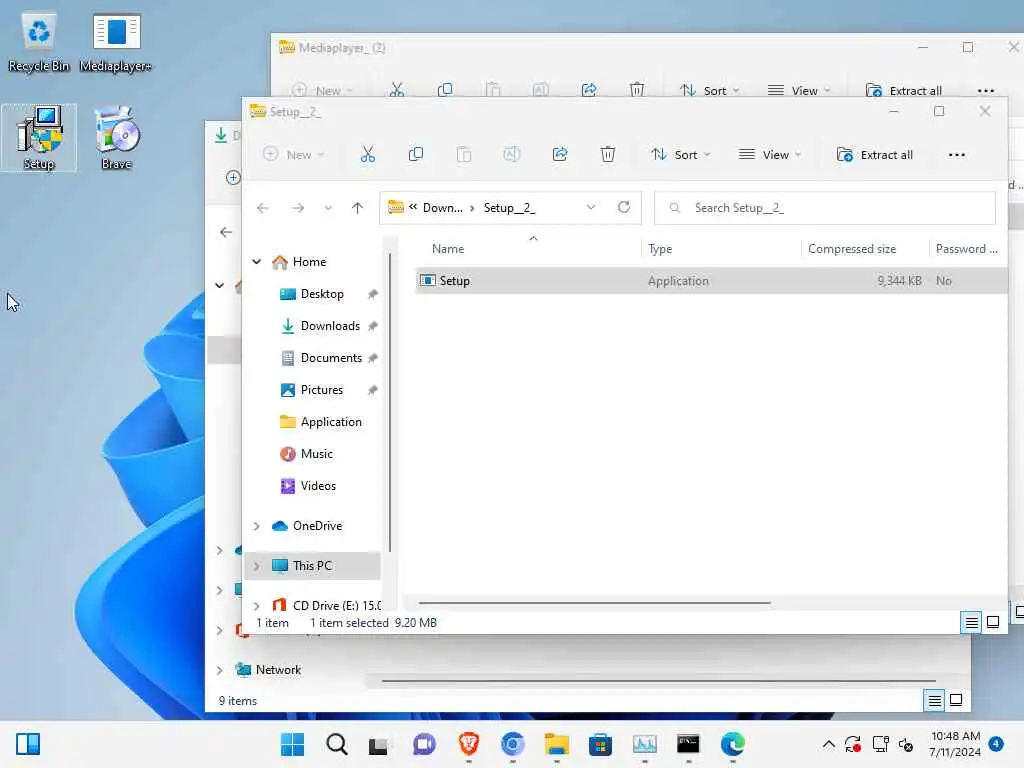Open Documents in the navigation pane

pyautogui.click(x=331, y=358)
